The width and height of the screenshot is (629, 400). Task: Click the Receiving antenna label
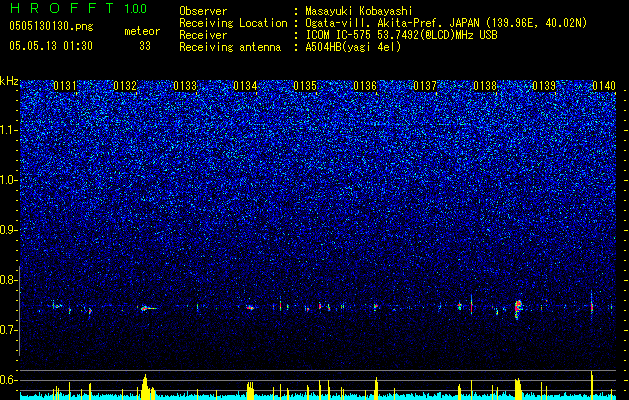point(230,47)
